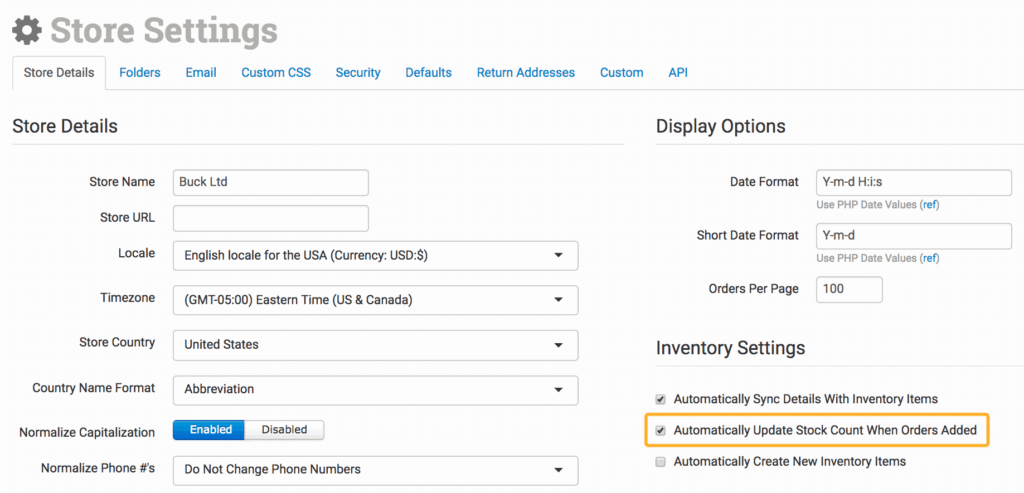Click the ref link under Date Format
Screen dimensions: 1024x493
tap(929, 205)
